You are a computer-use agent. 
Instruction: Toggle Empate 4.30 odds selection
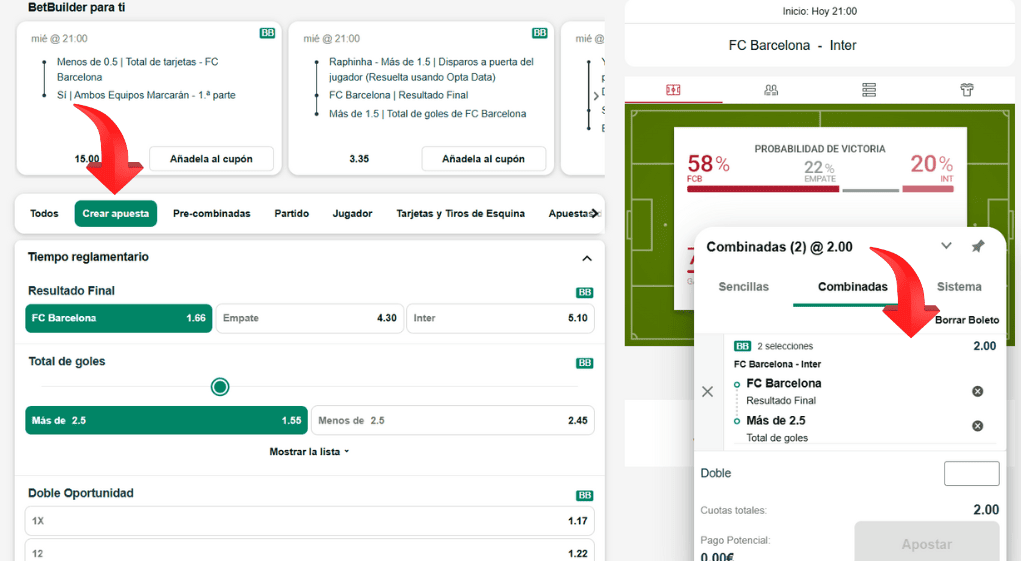(309, 318)
